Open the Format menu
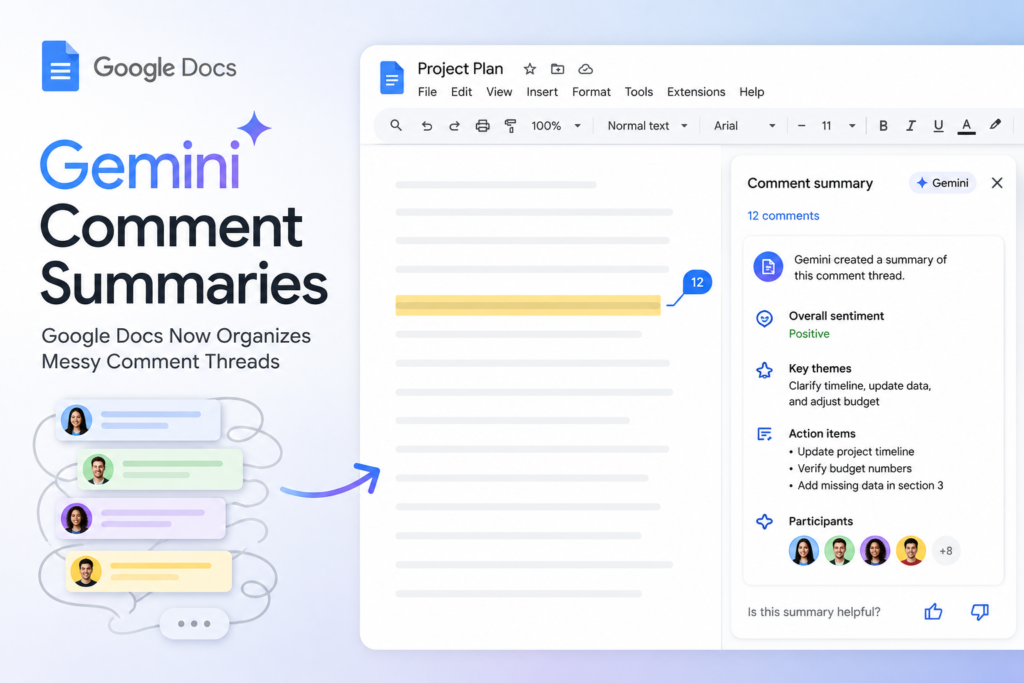This screenshot has height=683, width=1024. [591, 92]
